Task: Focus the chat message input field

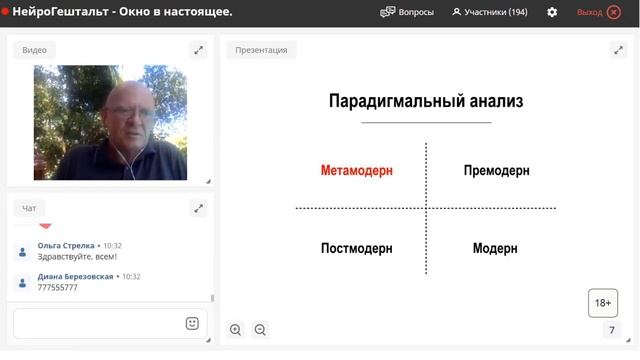Action: tap(110, 323)
